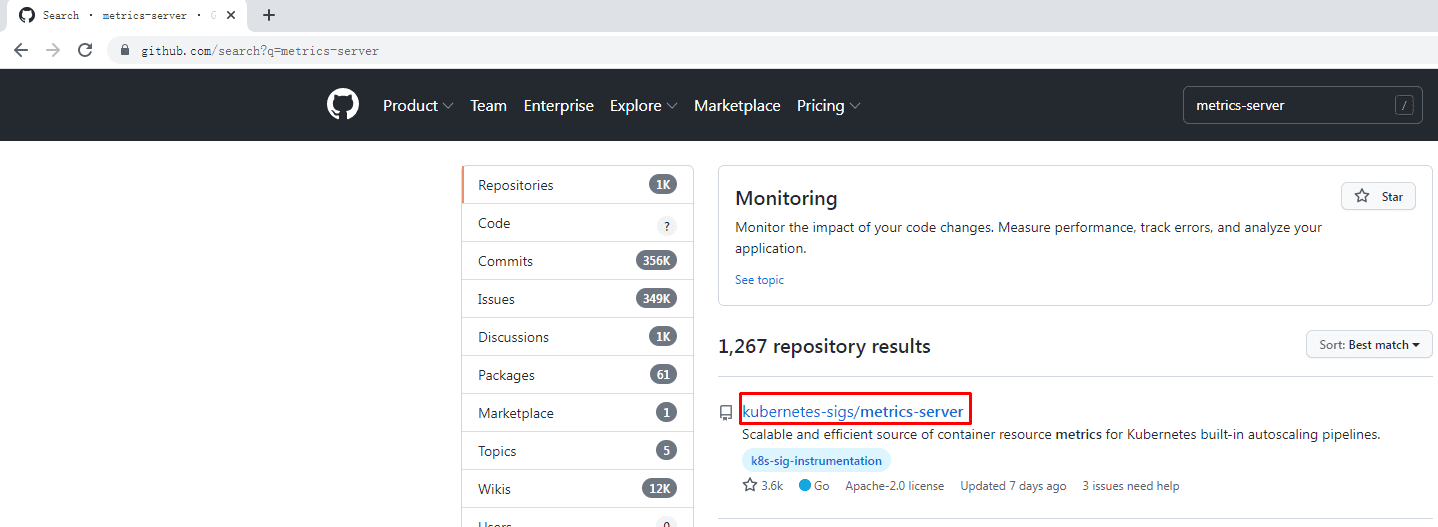
Task: Follow the See topic link
Action: pyautogui.click(x=759, y=280)
